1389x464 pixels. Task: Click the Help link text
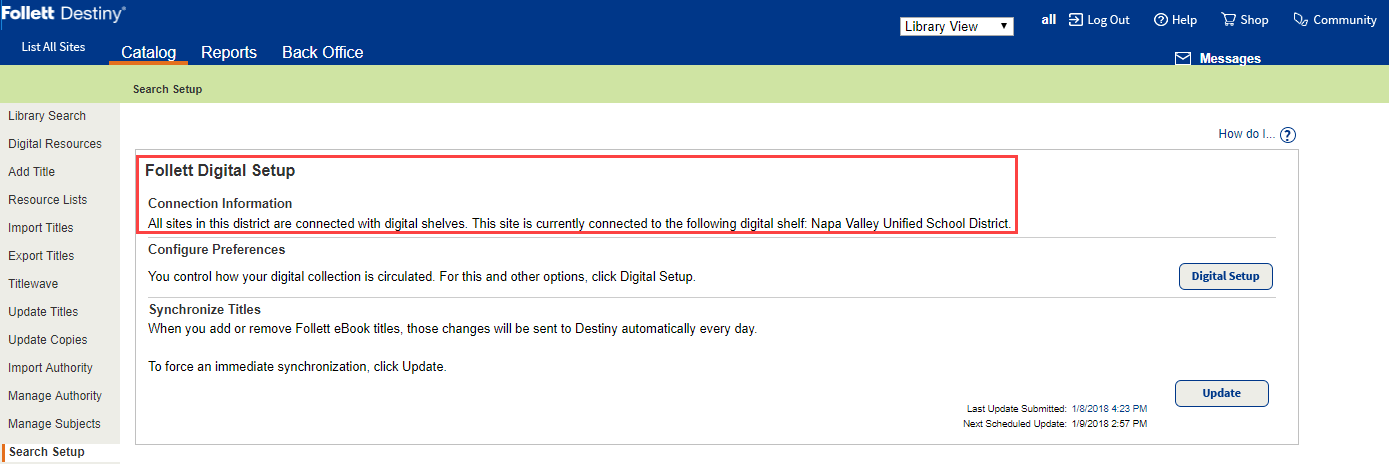click(x=1184, y=20)
